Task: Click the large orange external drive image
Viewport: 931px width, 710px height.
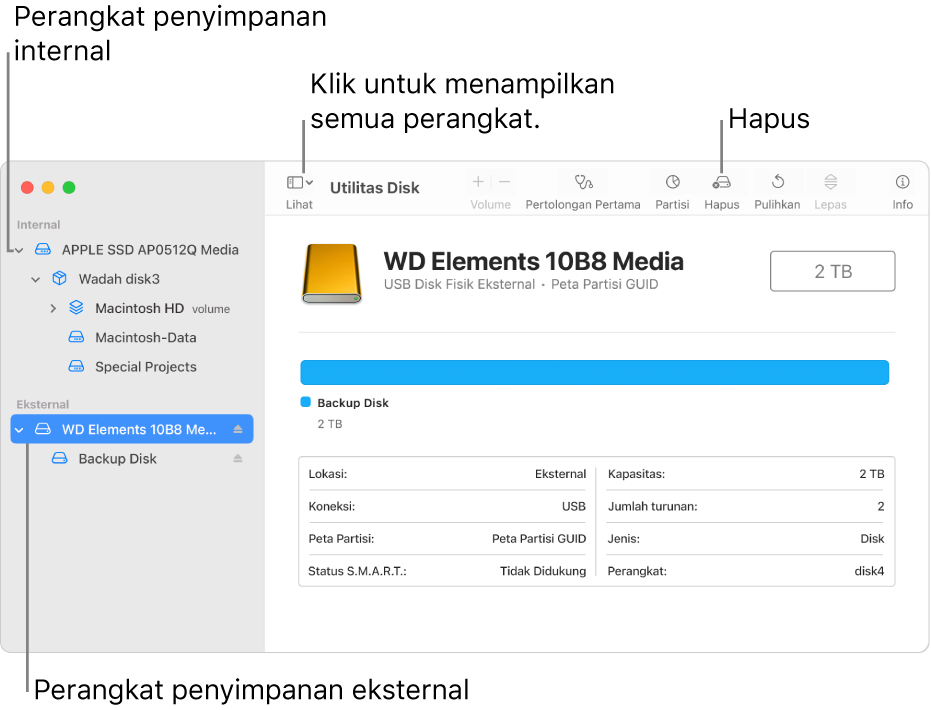Action: point(331,273)
